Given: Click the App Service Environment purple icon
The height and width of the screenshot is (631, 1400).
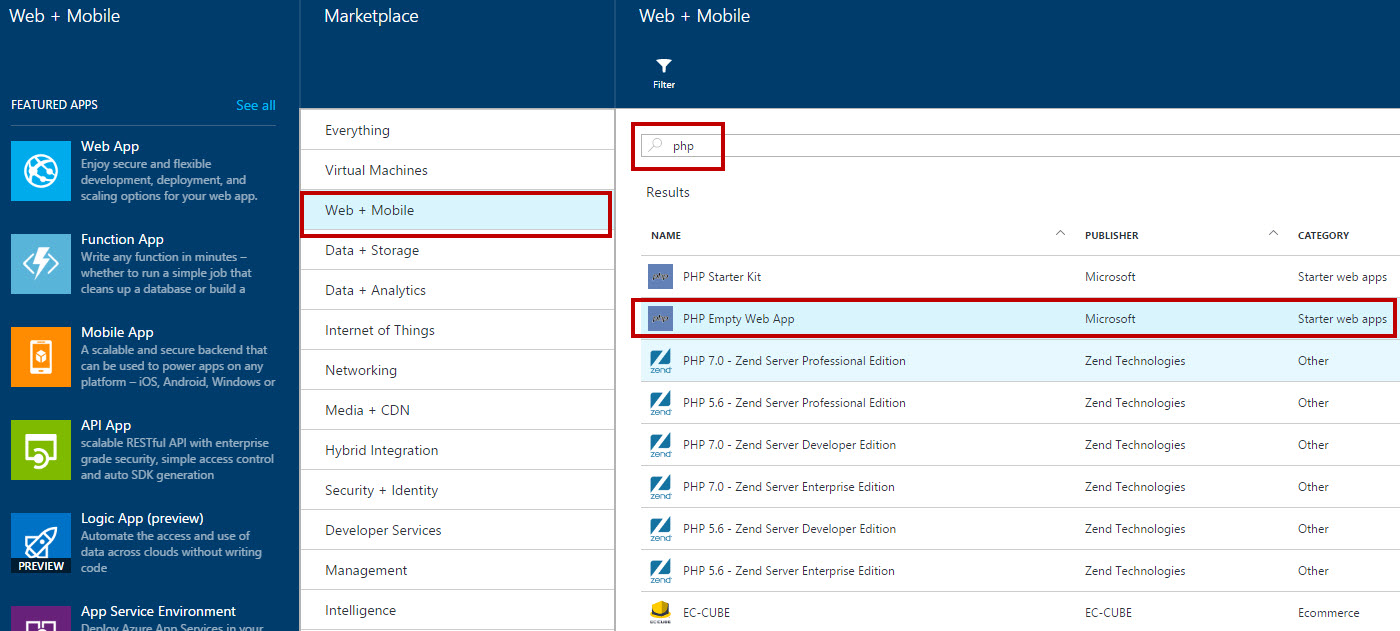Looking at the screenshot, I should [41, 618].
